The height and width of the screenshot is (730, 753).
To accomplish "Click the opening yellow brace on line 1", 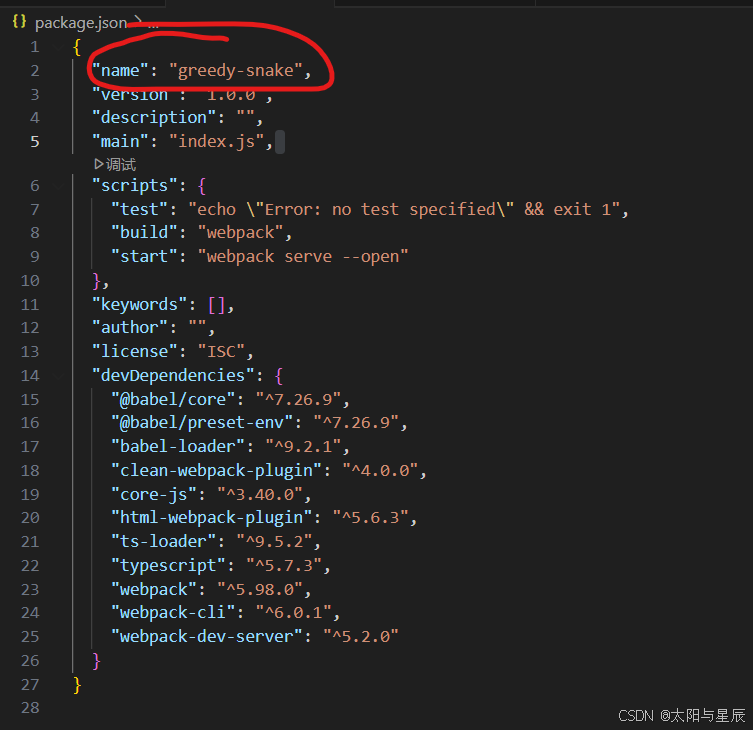I will [x=77, y=48].
